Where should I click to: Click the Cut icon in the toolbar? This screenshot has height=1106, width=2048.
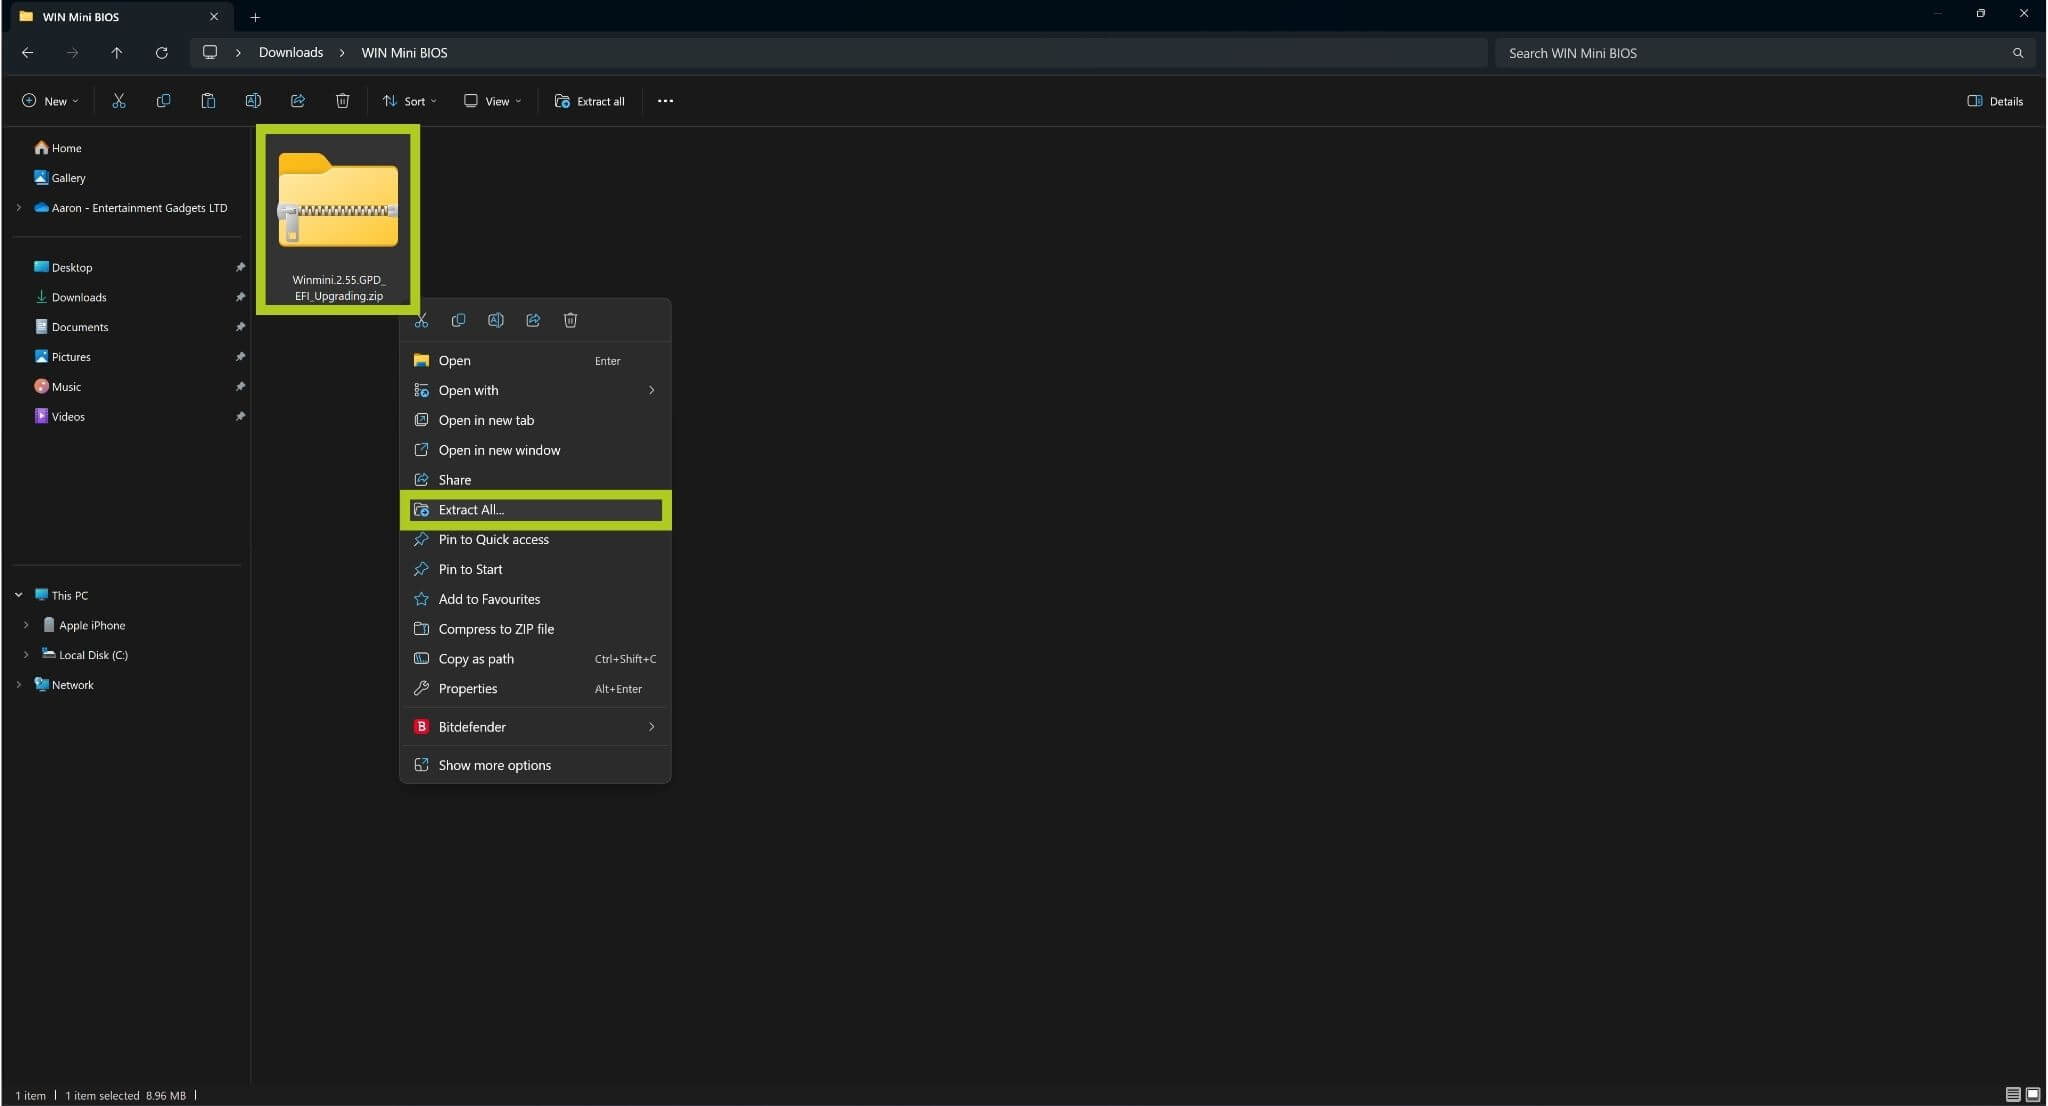pyautogui.click(x=119, y=101)
